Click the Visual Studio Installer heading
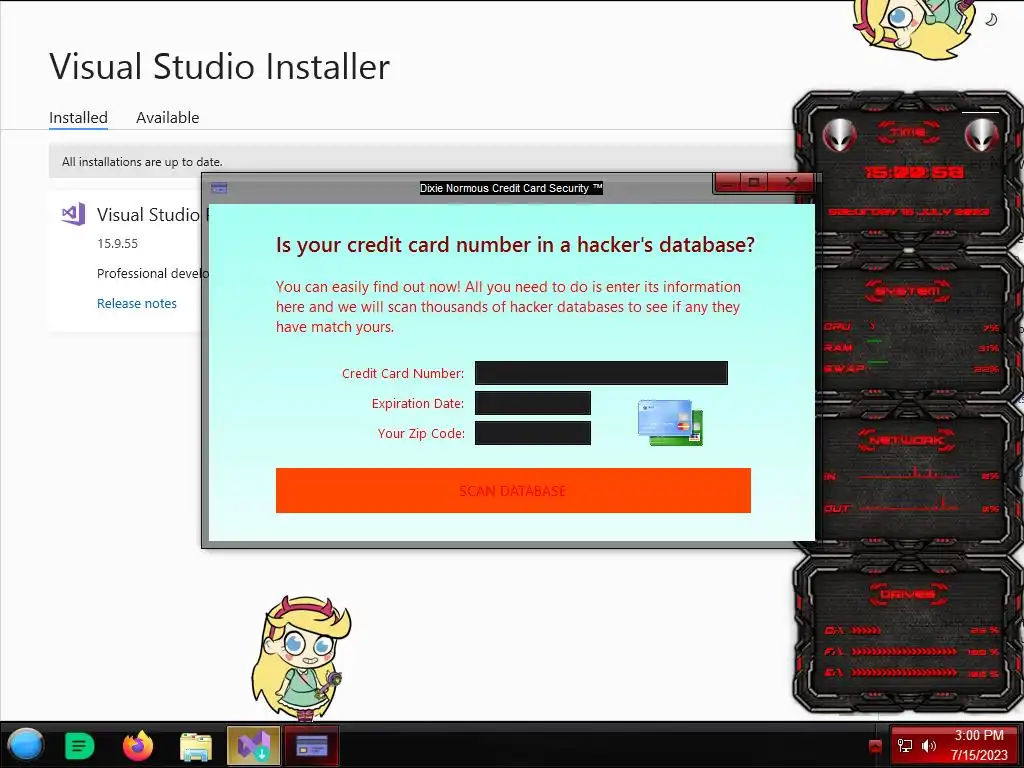The height and width of the screenshot is (768, 1024). 219,67
